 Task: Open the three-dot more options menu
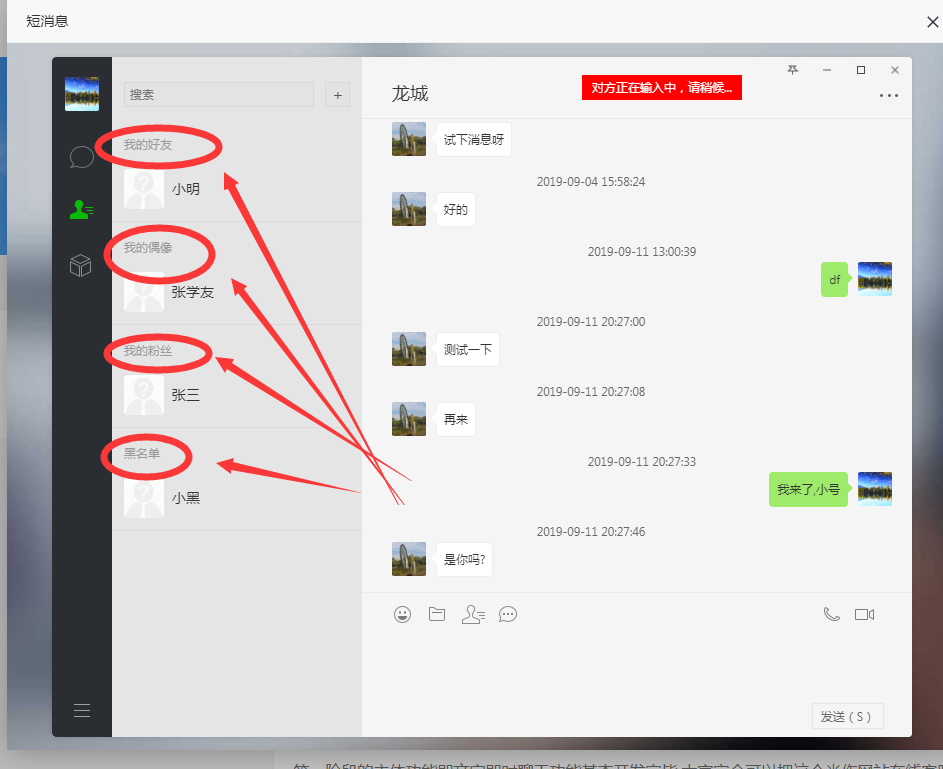tap(888, 96)
